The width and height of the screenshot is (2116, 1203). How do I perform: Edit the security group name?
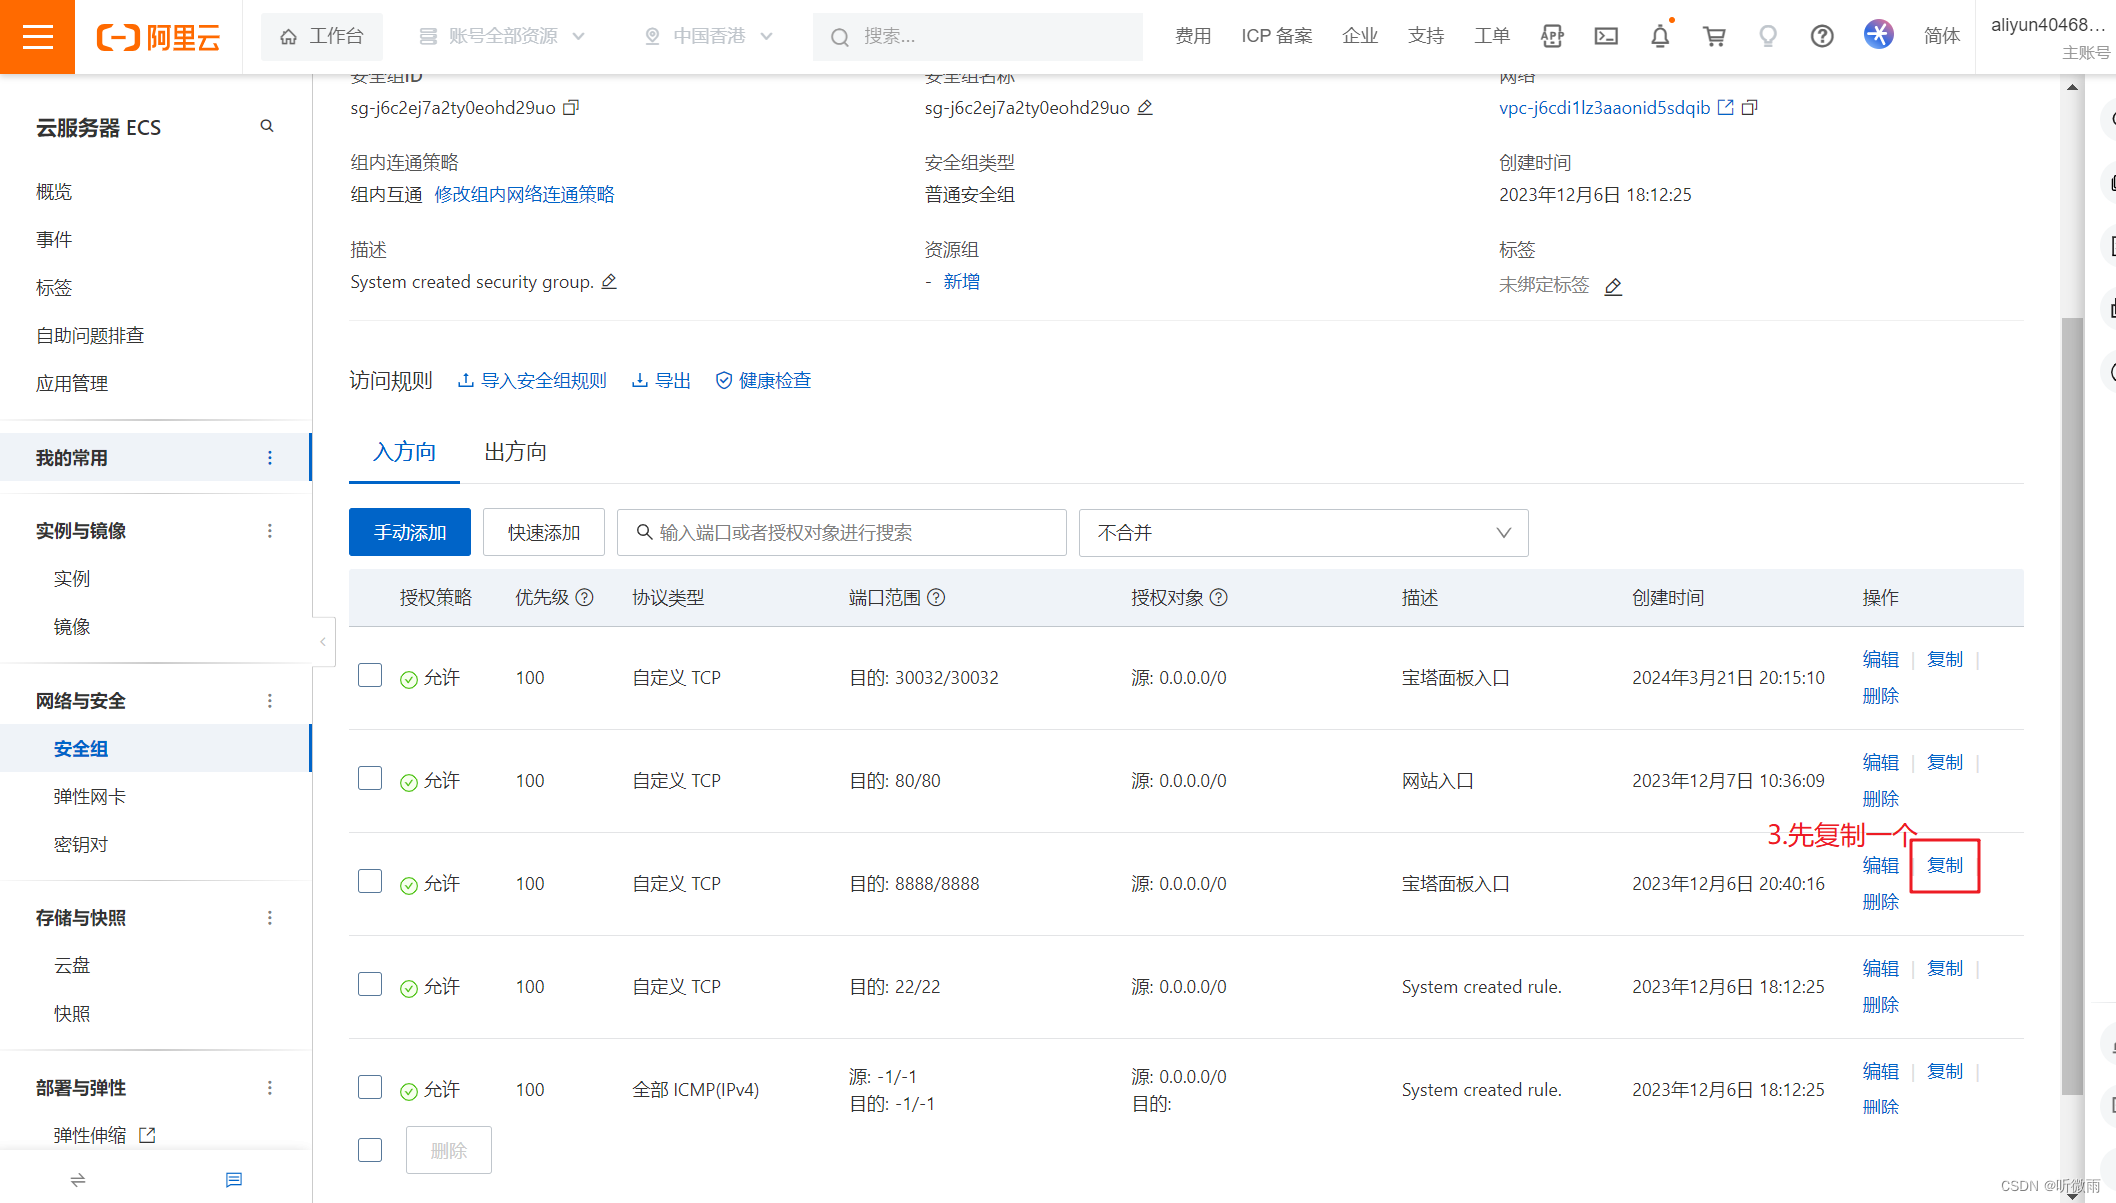[1145, 107]
